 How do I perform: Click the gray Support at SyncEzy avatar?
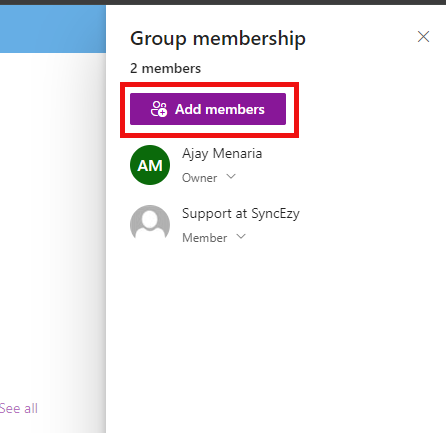click(150, 223)
